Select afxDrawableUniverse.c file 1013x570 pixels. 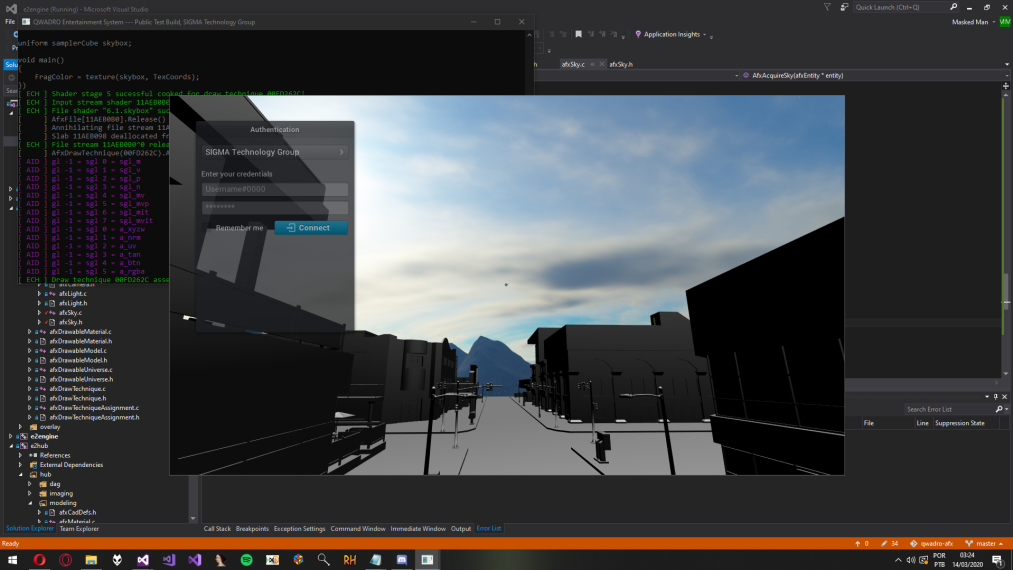[x=81, y=370]
